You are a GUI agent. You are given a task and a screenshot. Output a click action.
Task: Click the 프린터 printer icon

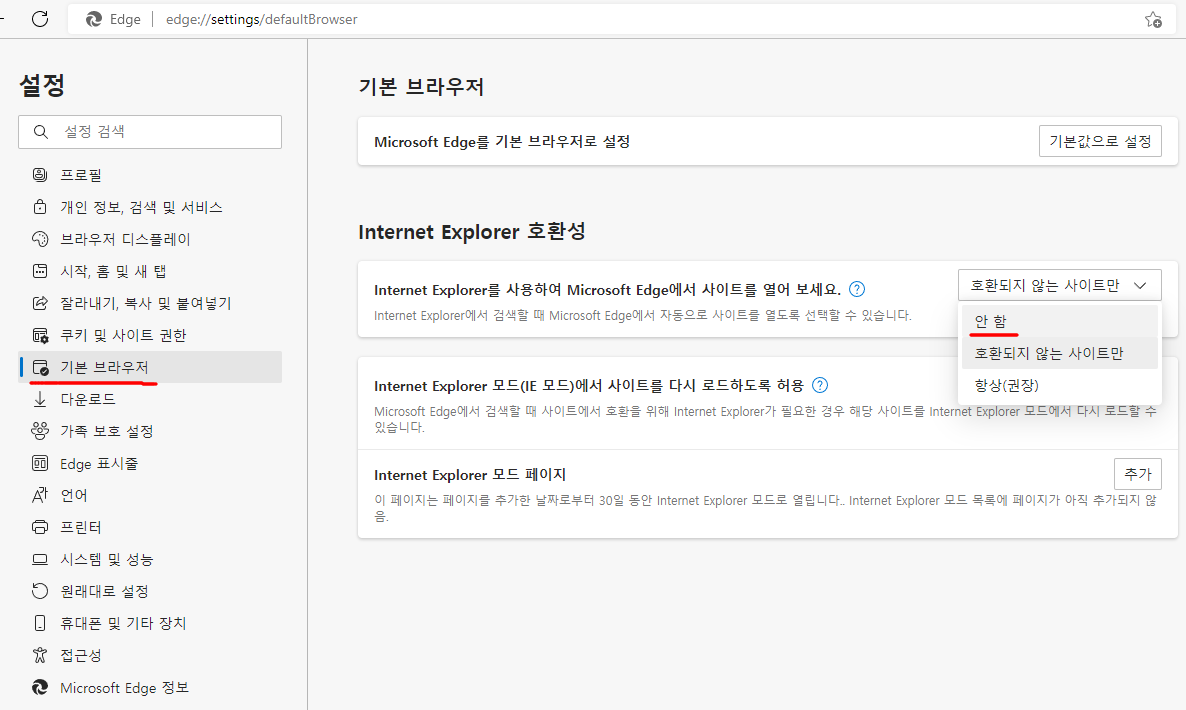(x=40, y=527)
